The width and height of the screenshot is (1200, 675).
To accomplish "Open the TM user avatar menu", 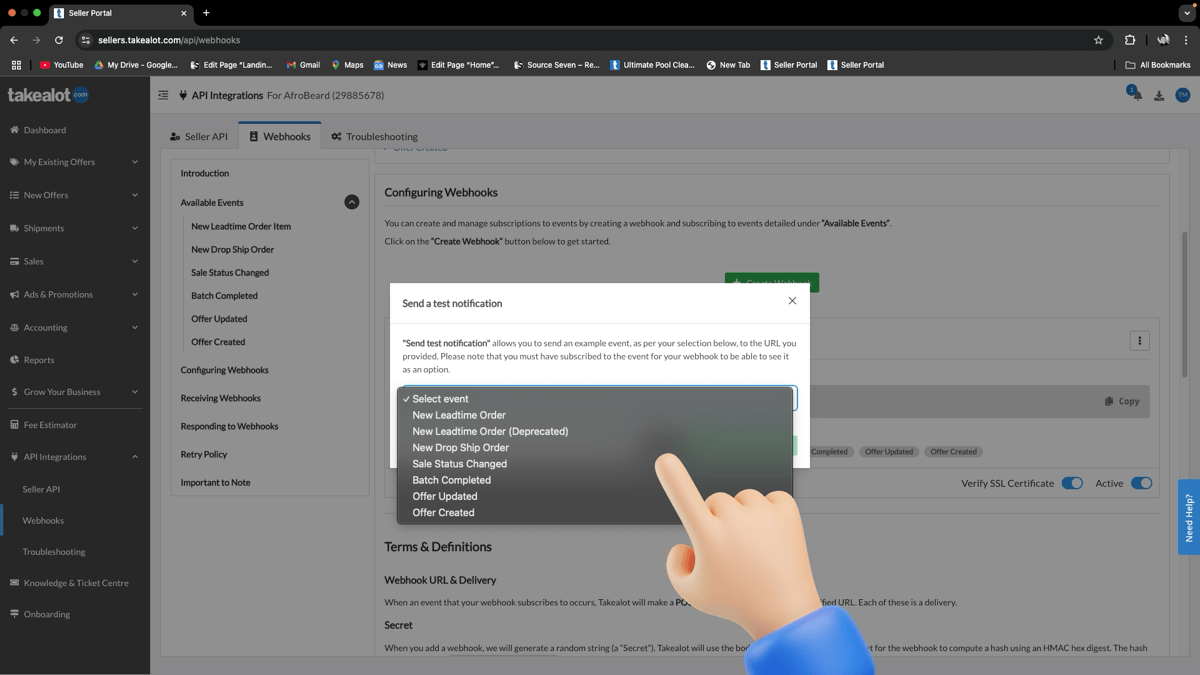I will tap(1182, 95).
